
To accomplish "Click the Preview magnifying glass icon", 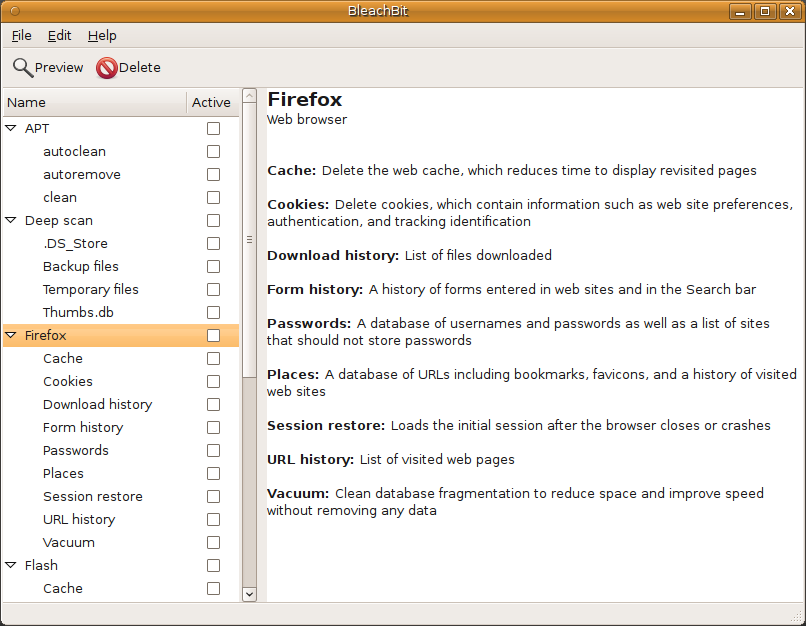I will [23, 67].
